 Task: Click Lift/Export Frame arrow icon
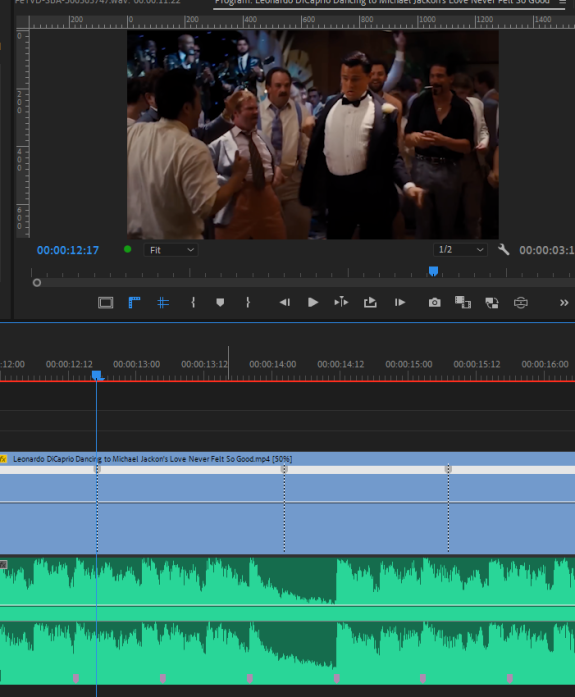click(370, 303)
